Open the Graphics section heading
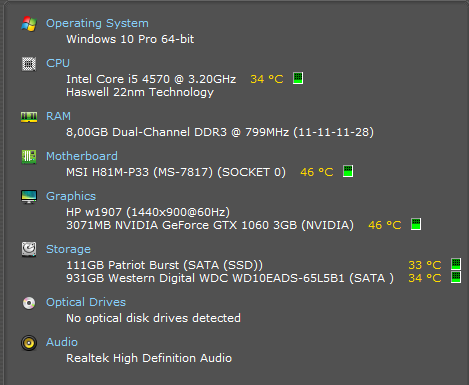 click(71, 196)
